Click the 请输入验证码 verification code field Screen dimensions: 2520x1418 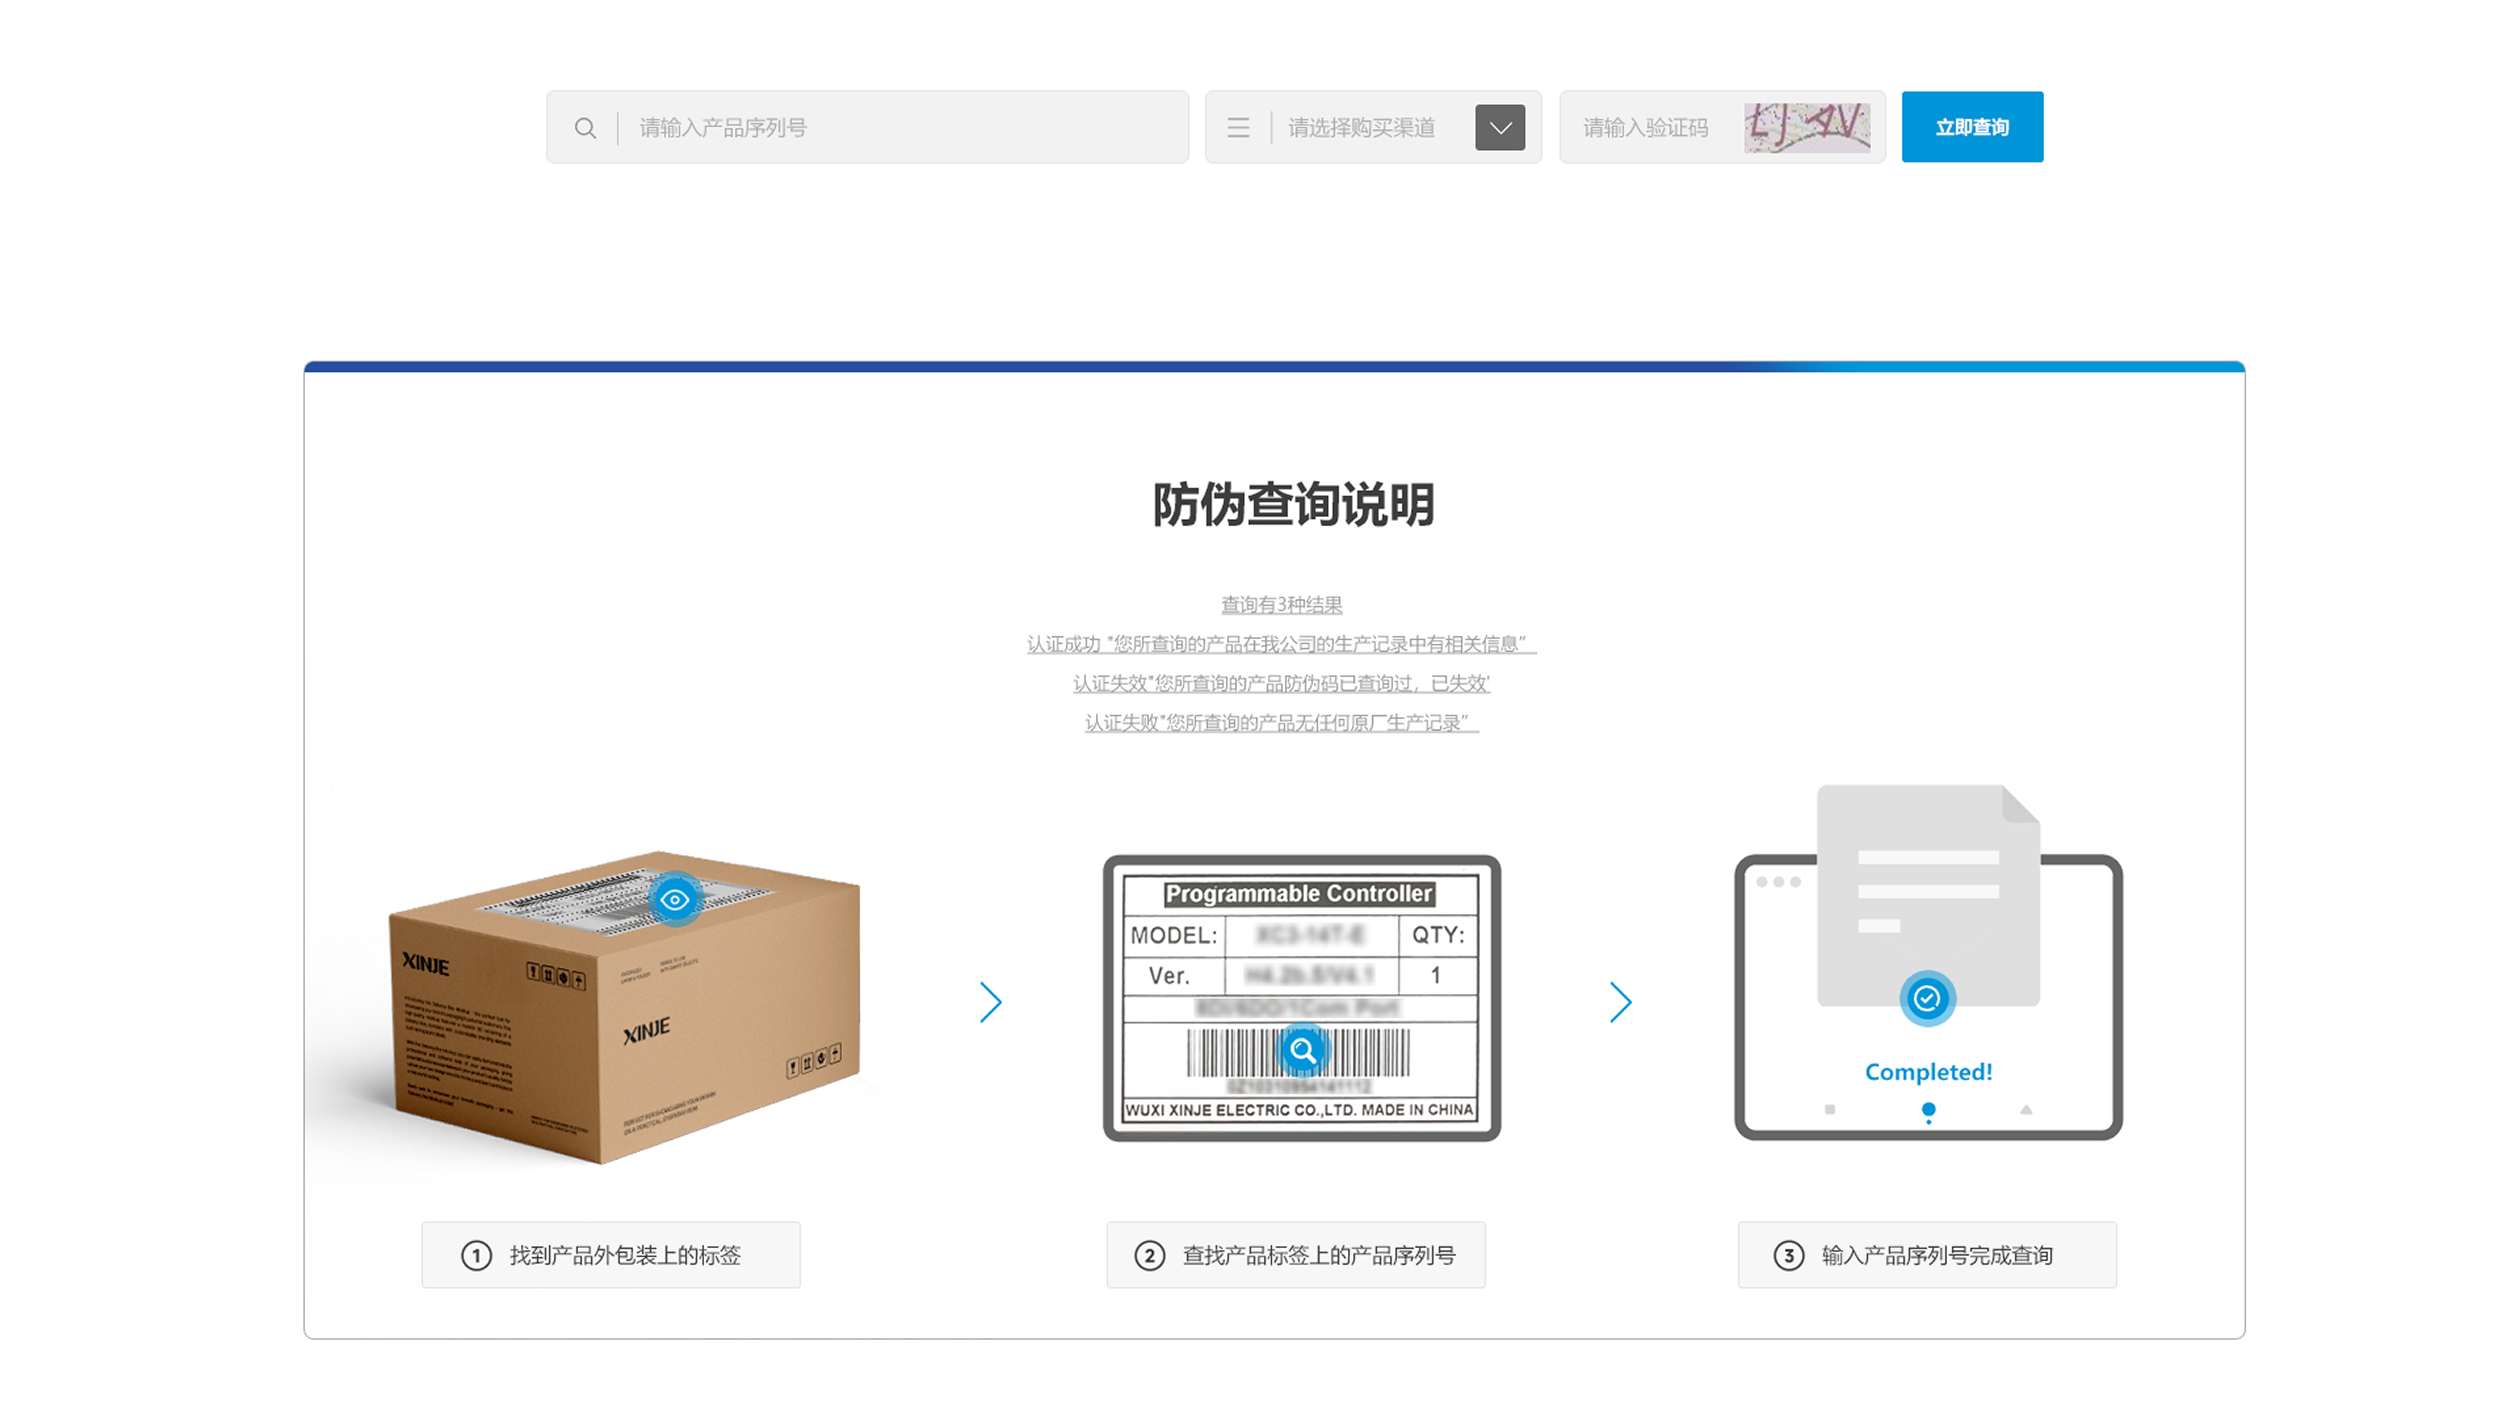[1650, 127]
